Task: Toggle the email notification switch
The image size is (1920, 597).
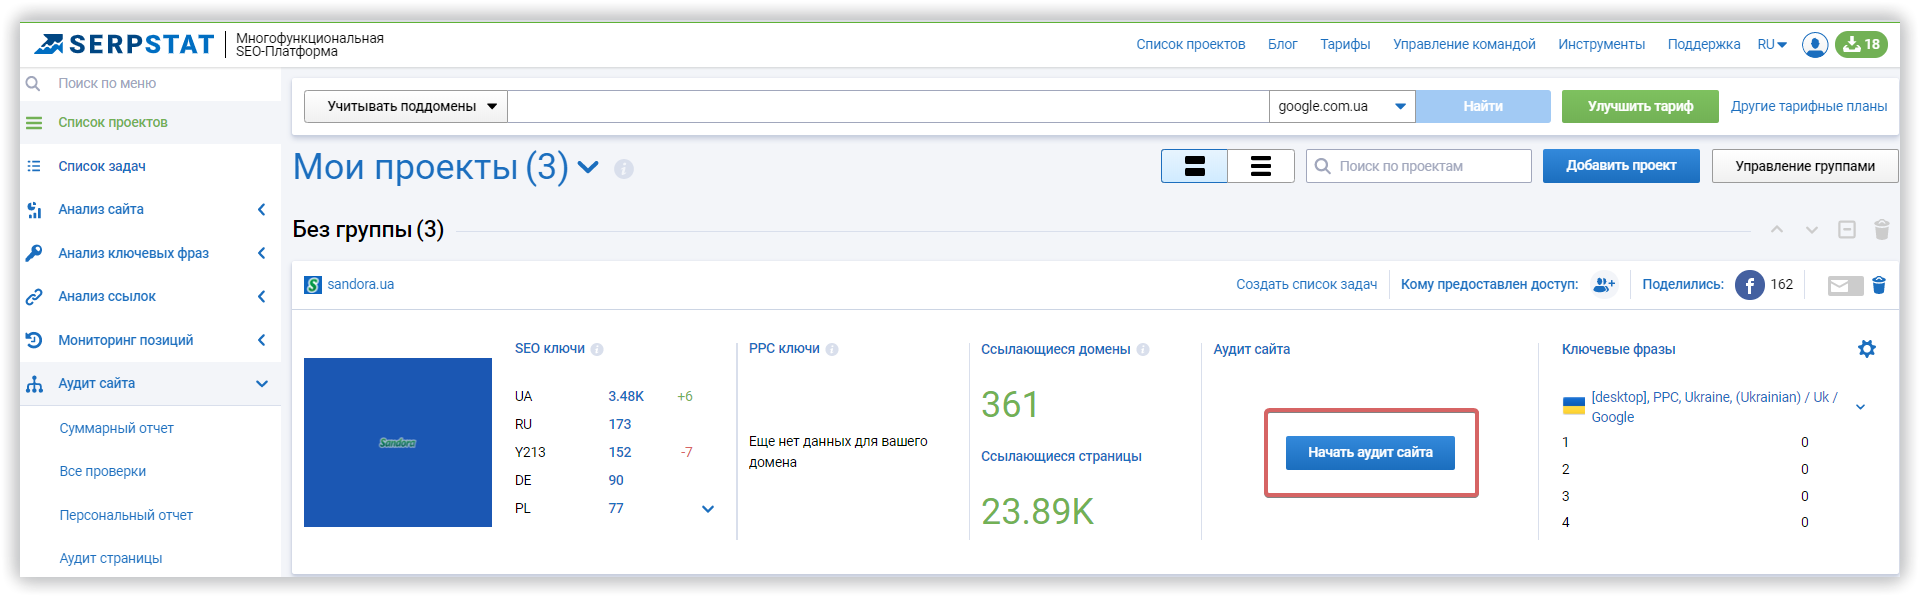Action: [x=1845, y=286]
